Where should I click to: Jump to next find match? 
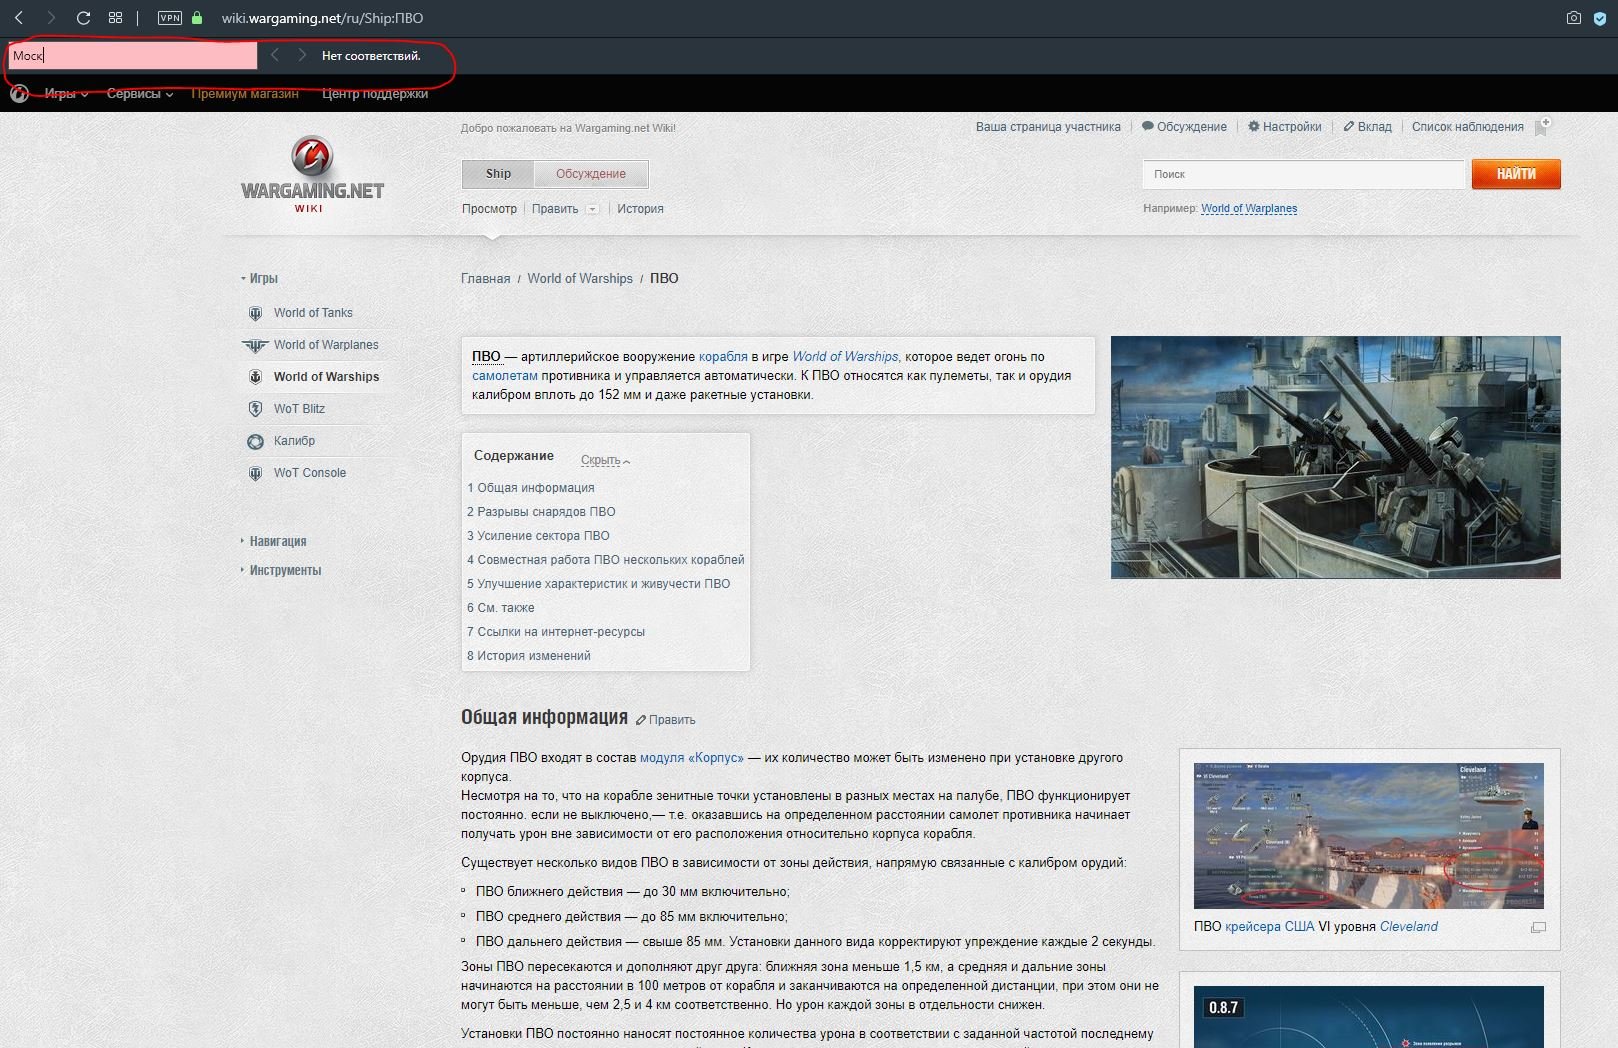[x=302, y=55]
